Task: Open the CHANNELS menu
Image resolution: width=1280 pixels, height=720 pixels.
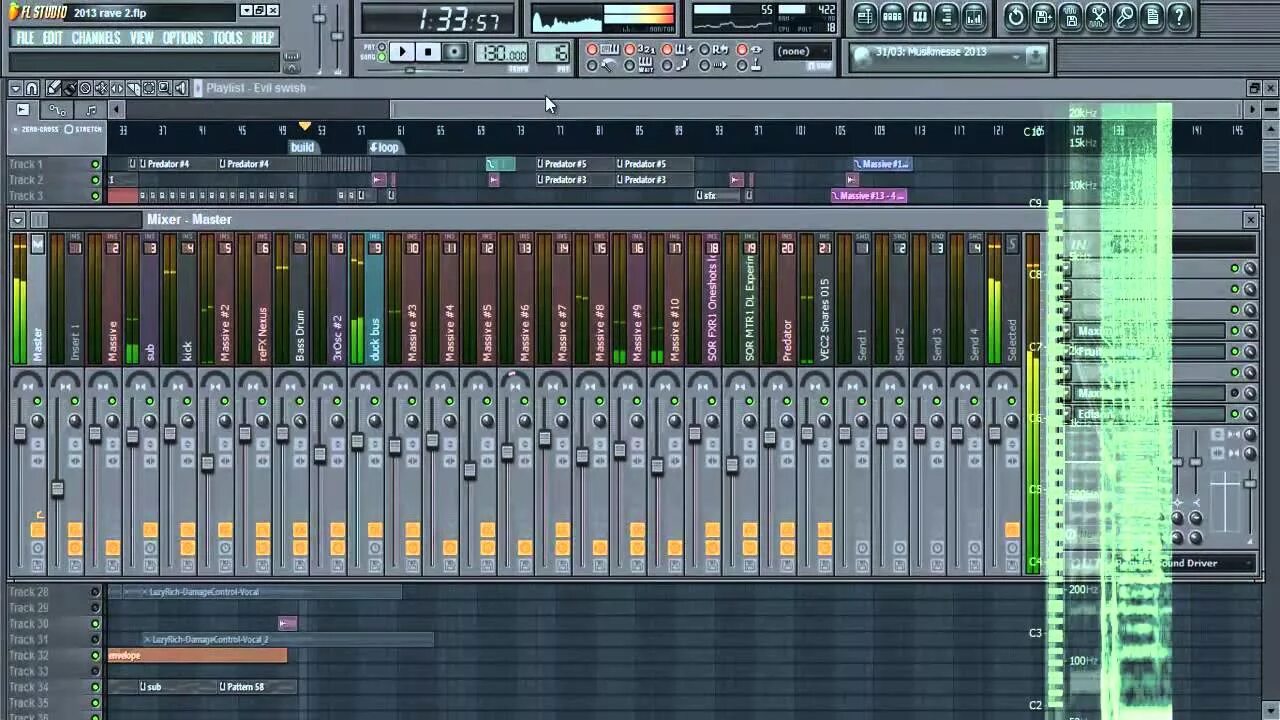Action: (96, 38)
